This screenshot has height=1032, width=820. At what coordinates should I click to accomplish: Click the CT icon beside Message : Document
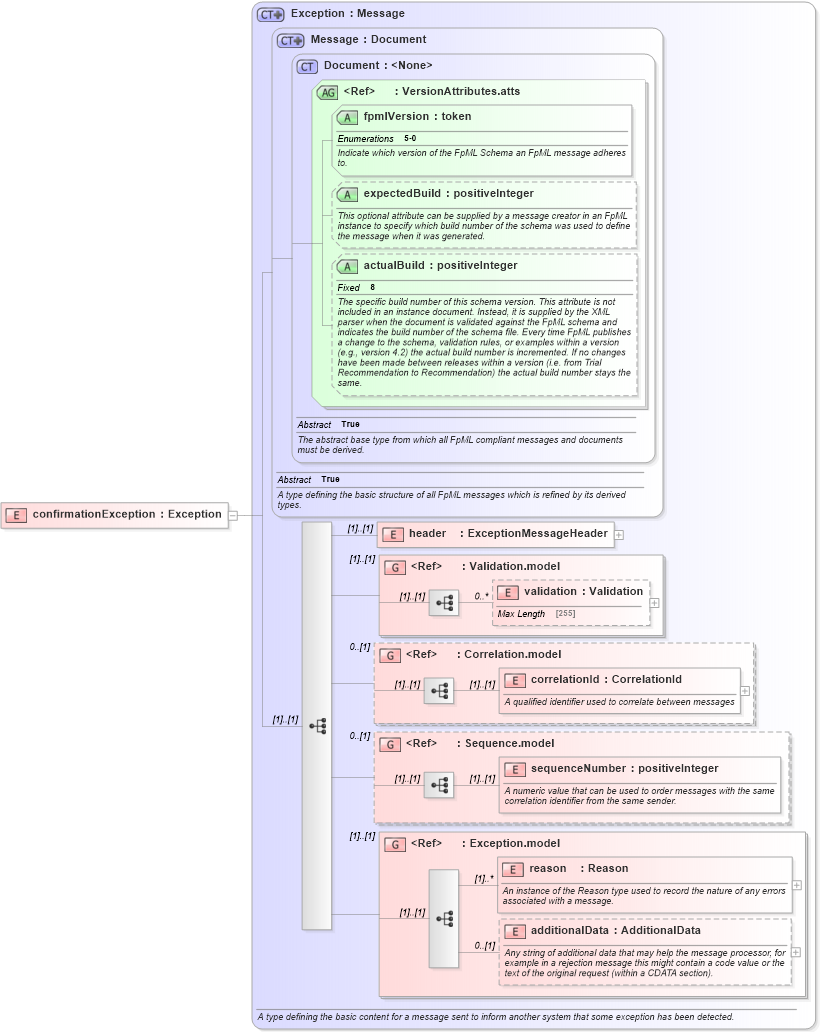290,41
